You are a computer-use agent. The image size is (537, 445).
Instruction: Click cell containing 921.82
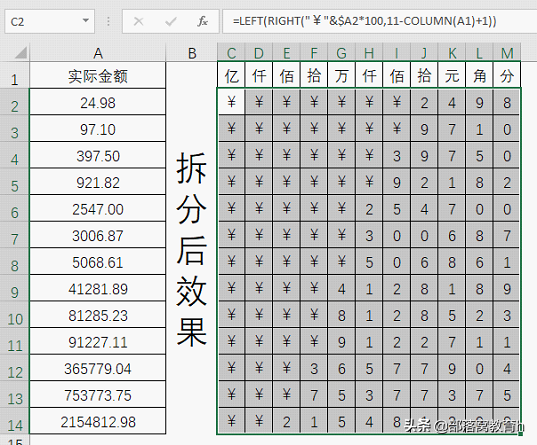[98, 182]
